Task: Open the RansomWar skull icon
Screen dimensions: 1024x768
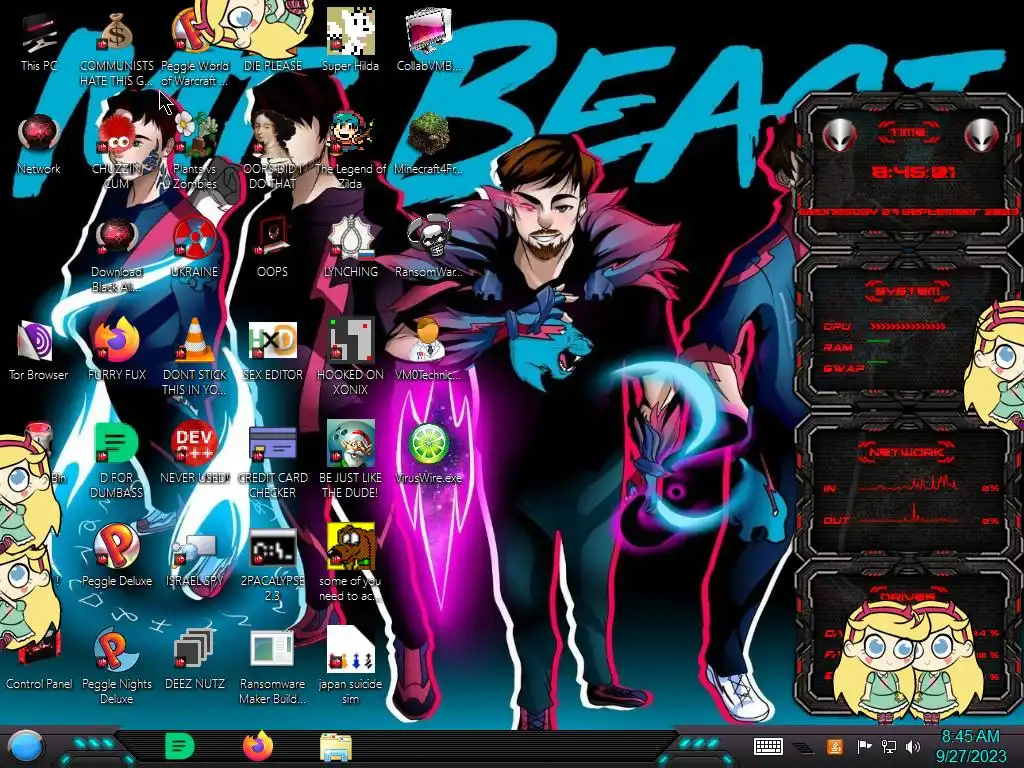Action: pos(428,247)
